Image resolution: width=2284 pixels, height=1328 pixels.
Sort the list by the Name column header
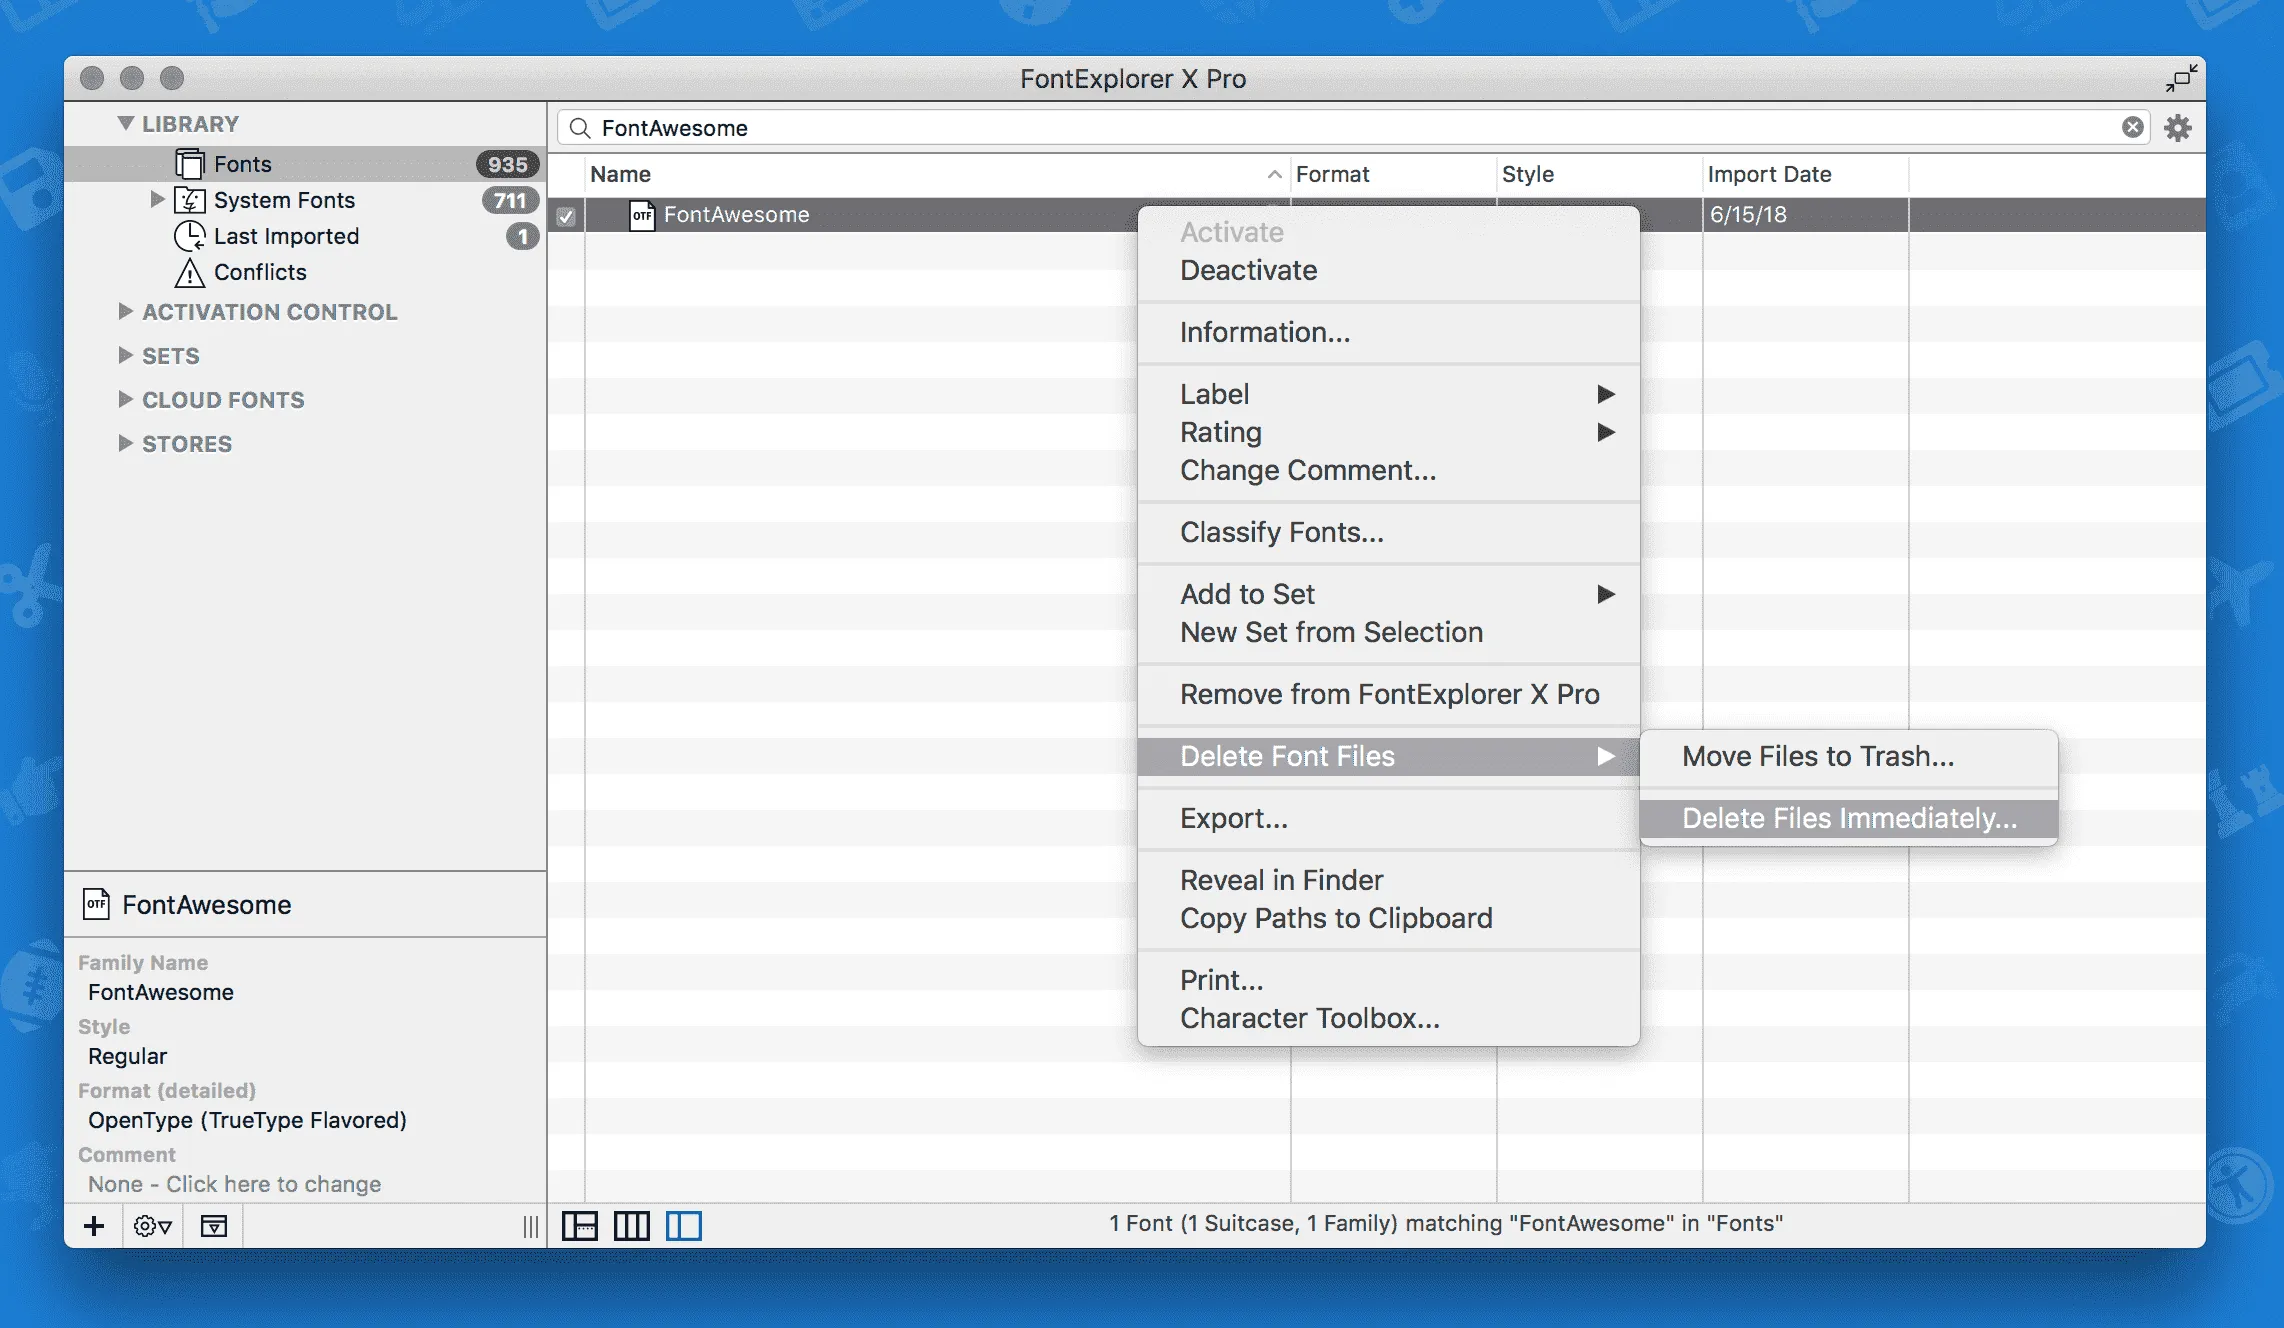pos(620,174)
